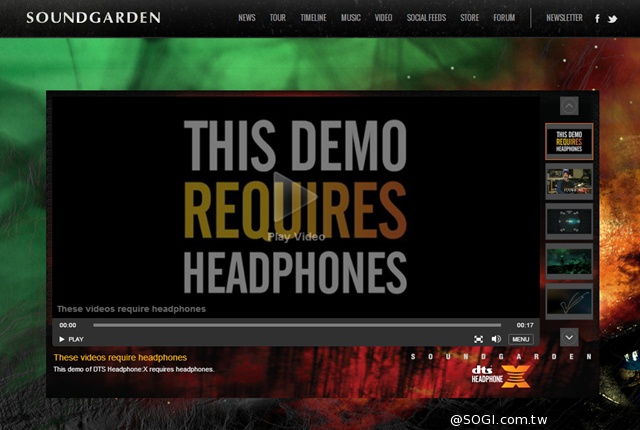Open the band's Twitter page icon
Screen dimensions: 640x430
pyautogui.click(x=613, y=18)
